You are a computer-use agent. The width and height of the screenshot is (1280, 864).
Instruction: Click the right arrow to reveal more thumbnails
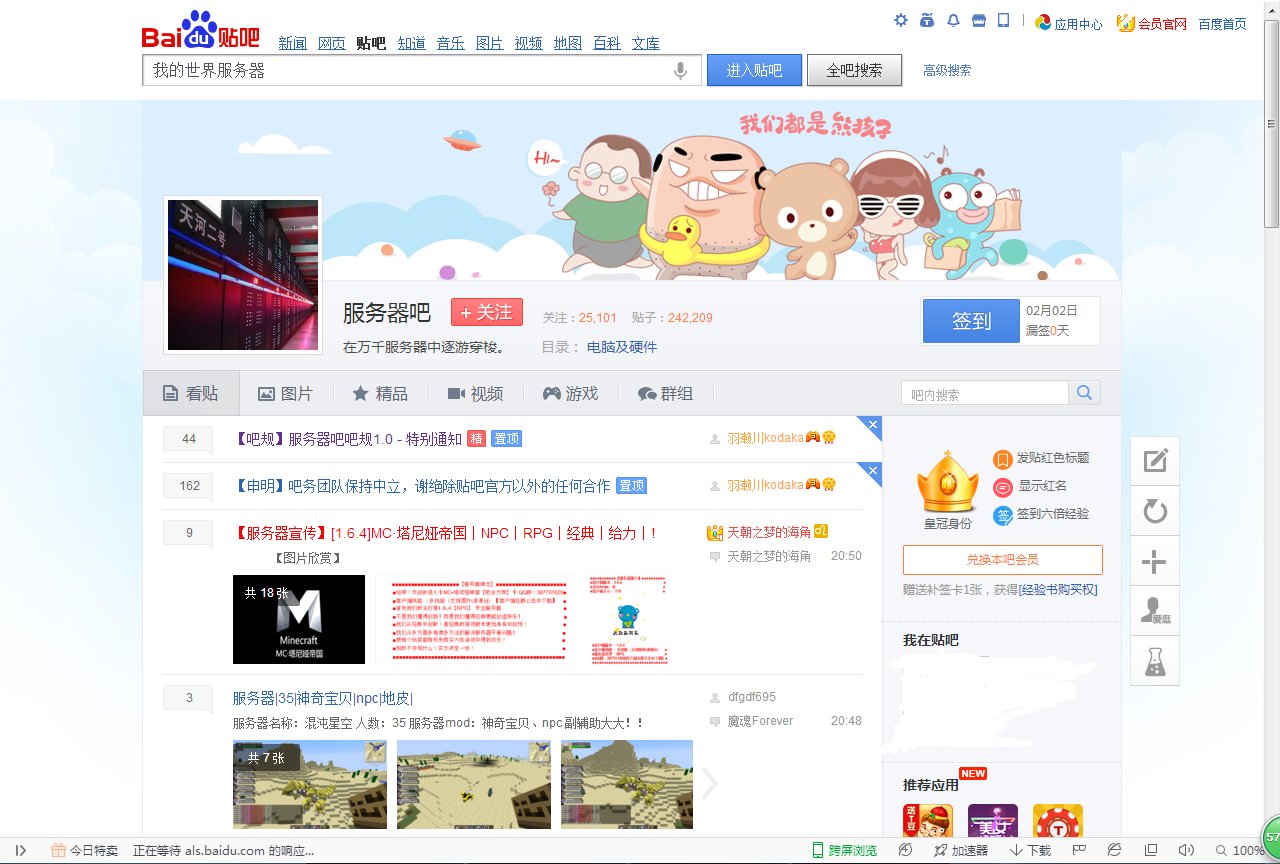tap(710, 784)
